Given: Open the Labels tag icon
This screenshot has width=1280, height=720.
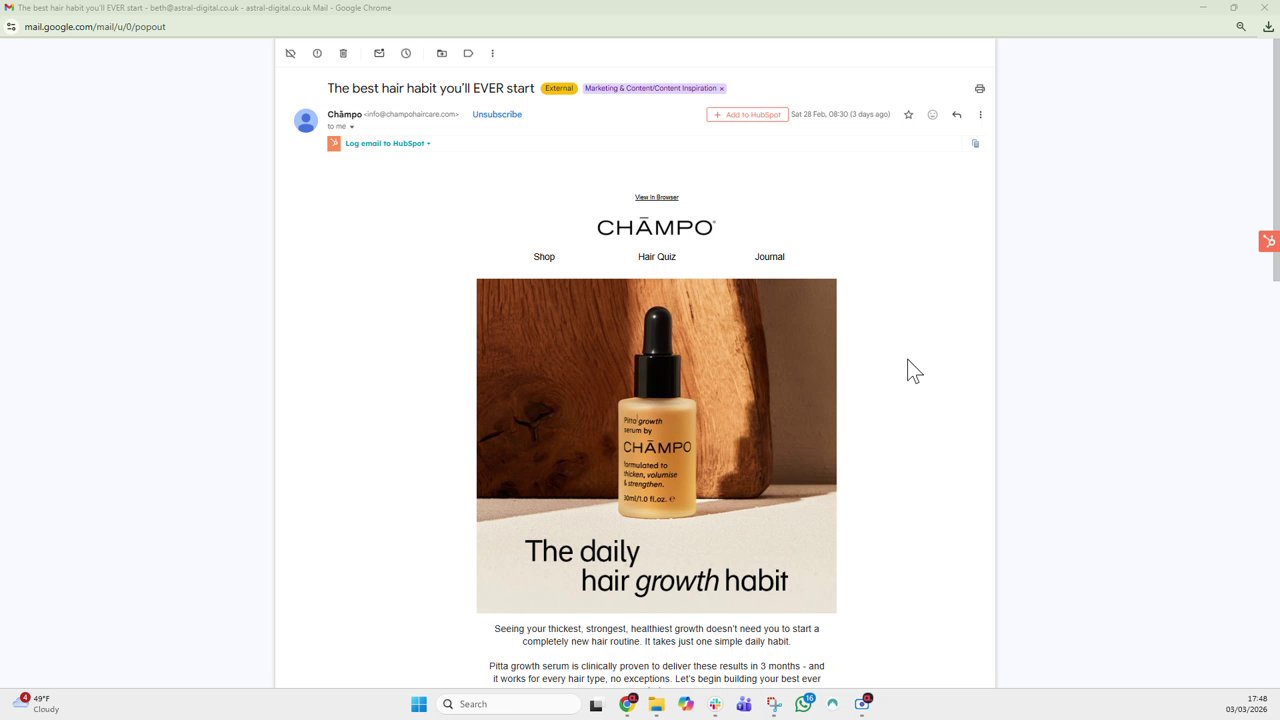Looking at the screenshot, I should pos(468,53).
